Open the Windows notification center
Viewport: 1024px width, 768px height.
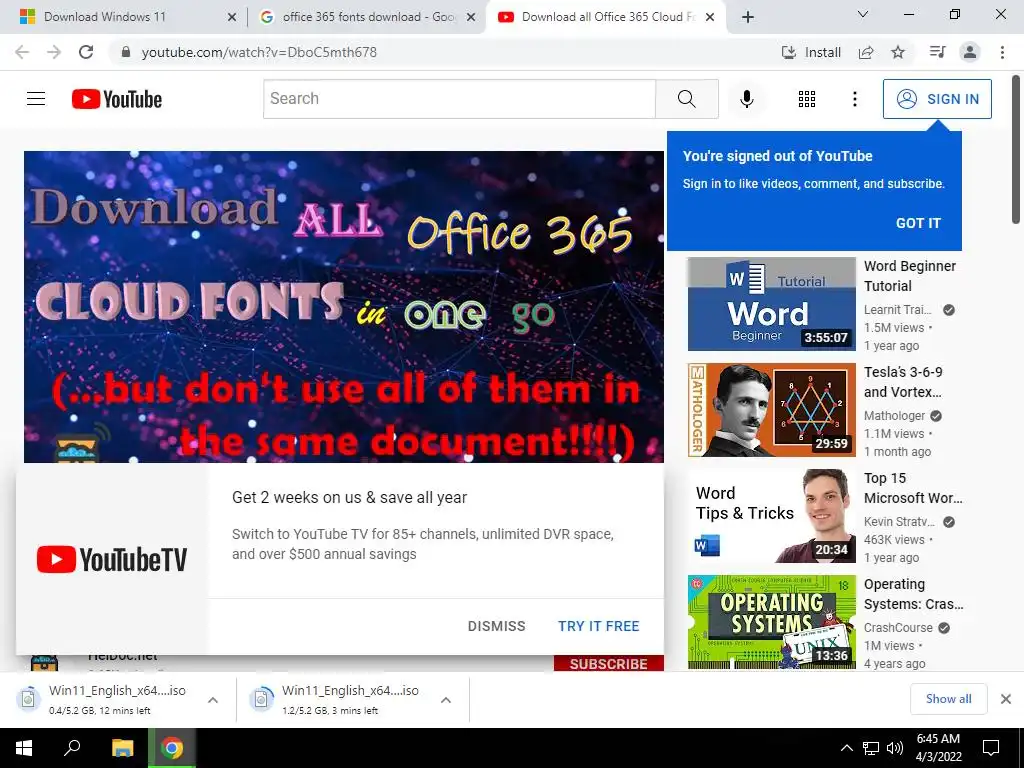click(991, 748)
